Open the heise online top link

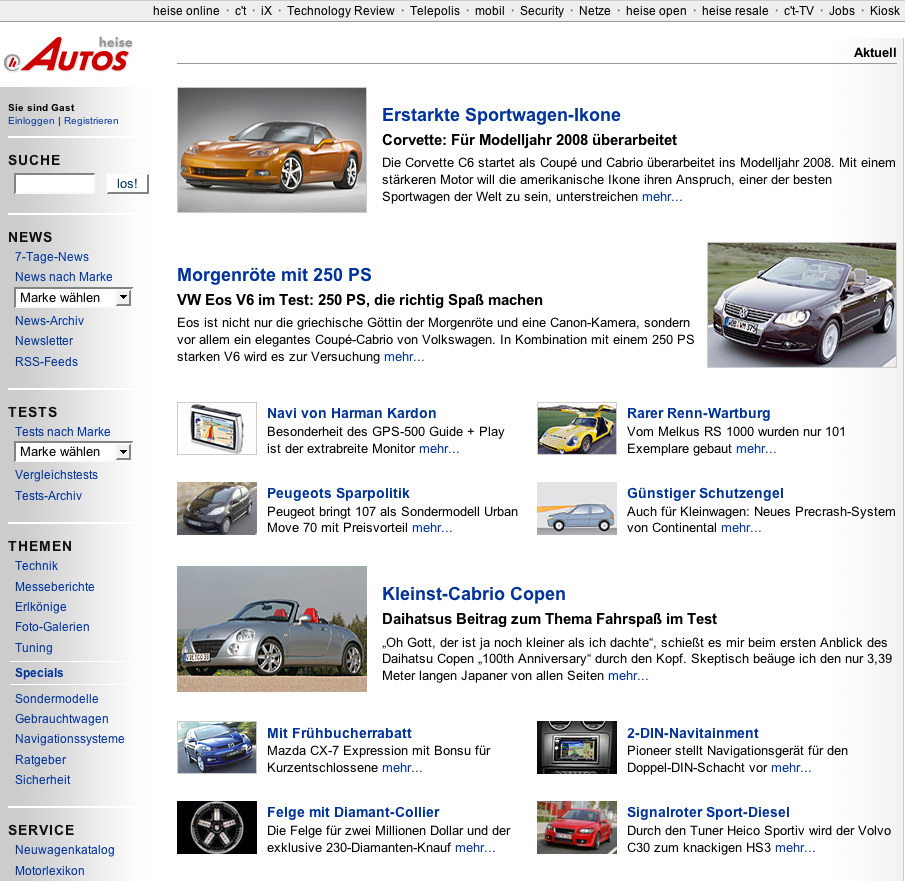click(x=186, y=10)
